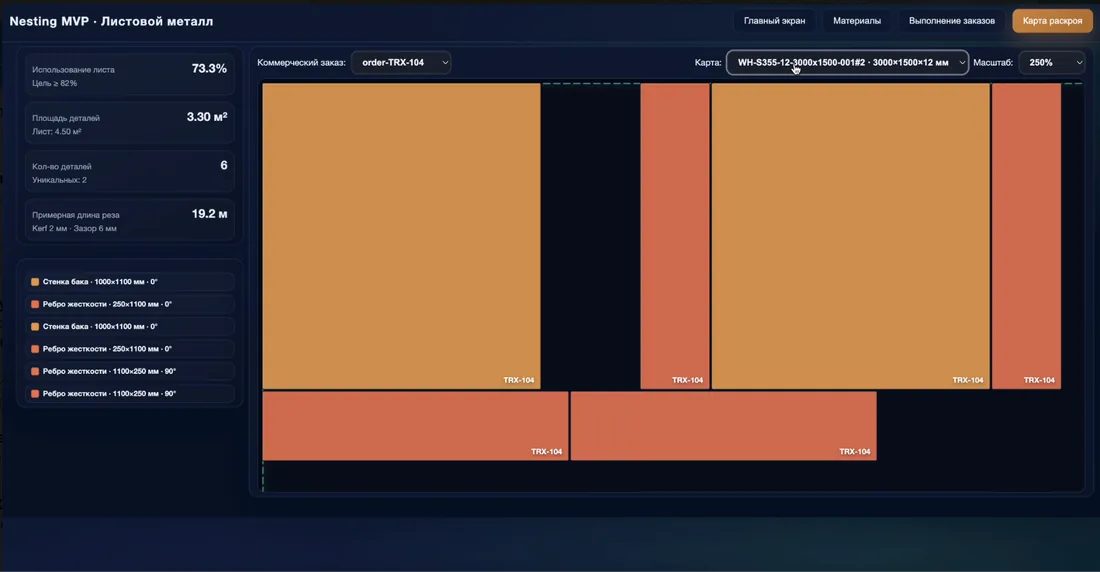Select the second horizontal rib part on bottom row
Viewport: 1100px width, 572px height.
723,426
